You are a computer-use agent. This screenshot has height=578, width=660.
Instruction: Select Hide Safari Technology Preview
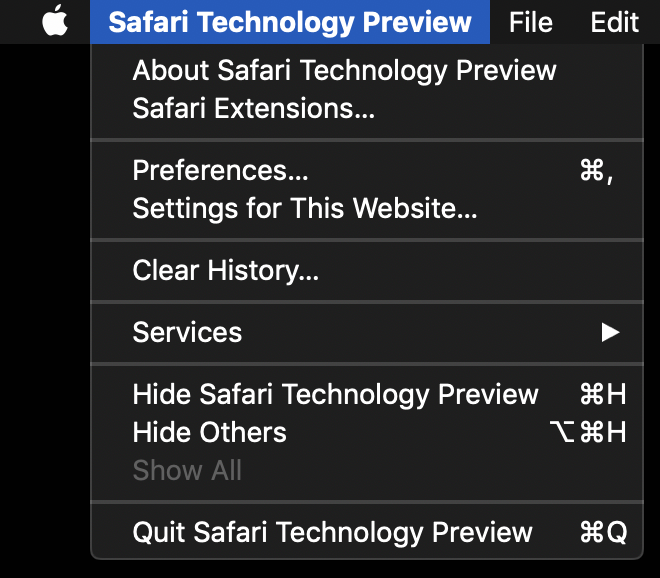tap(367, 394)
